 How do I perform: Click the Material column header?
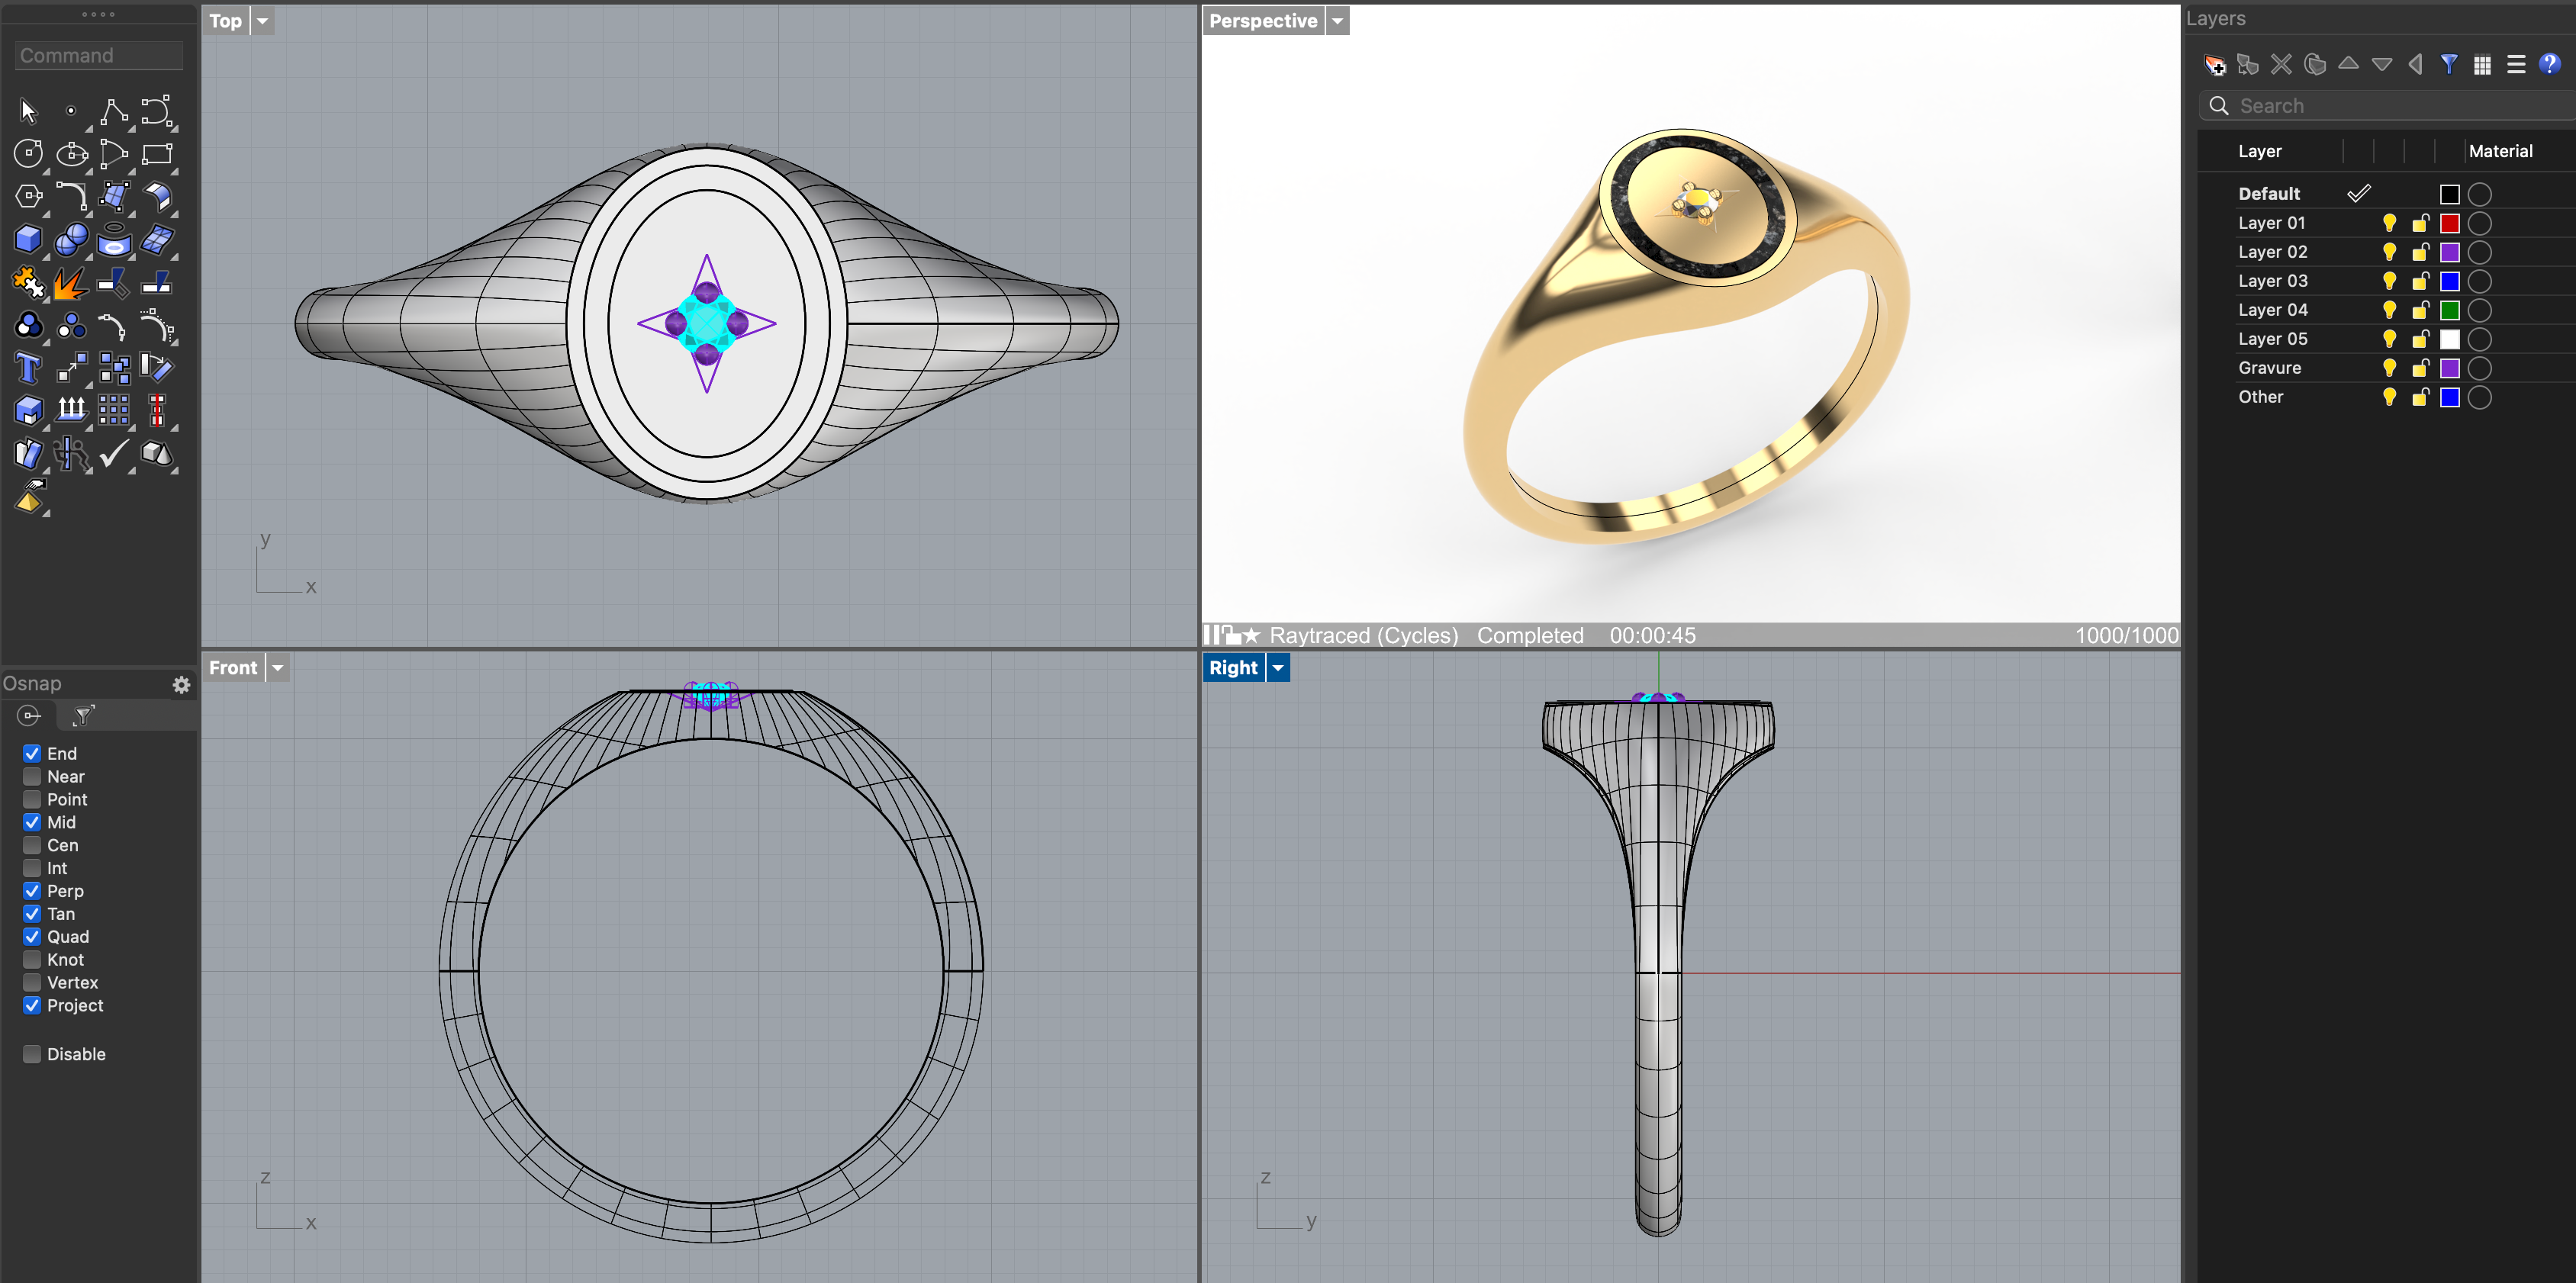pyautogui.click(x=2500, y=152)
